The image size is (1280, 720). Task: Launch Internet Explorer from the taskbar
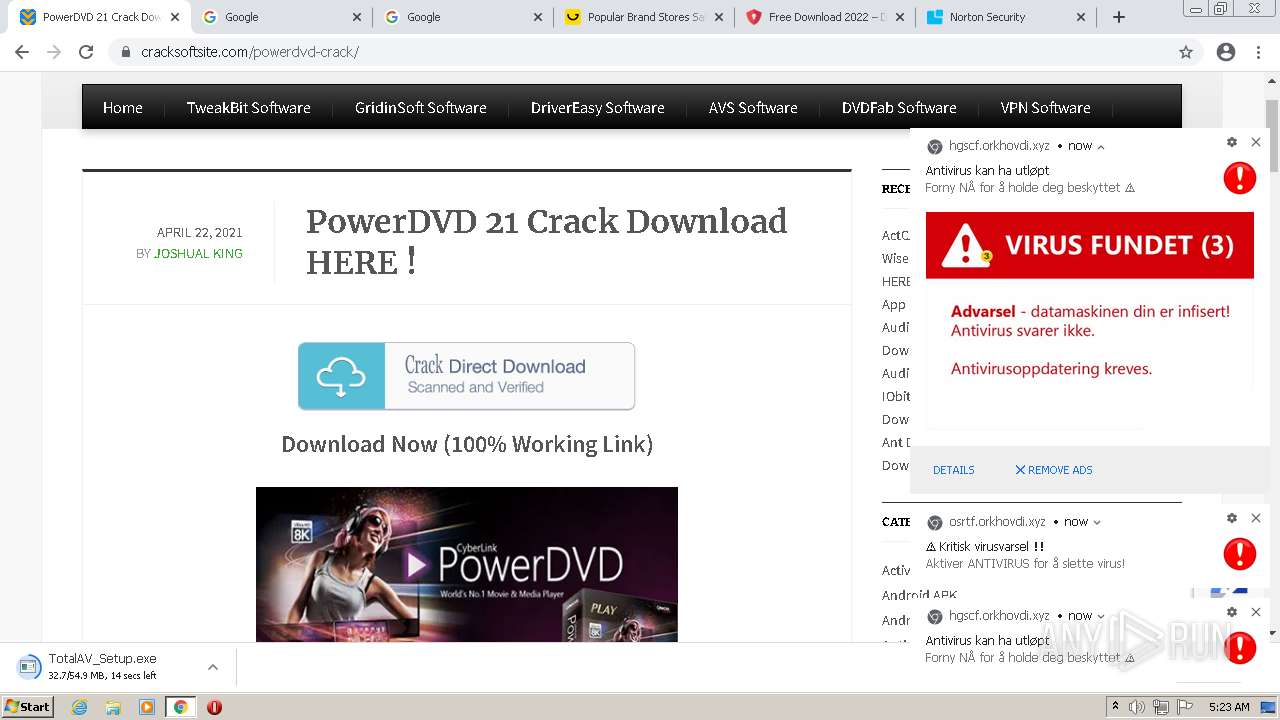tap(80, 707)
